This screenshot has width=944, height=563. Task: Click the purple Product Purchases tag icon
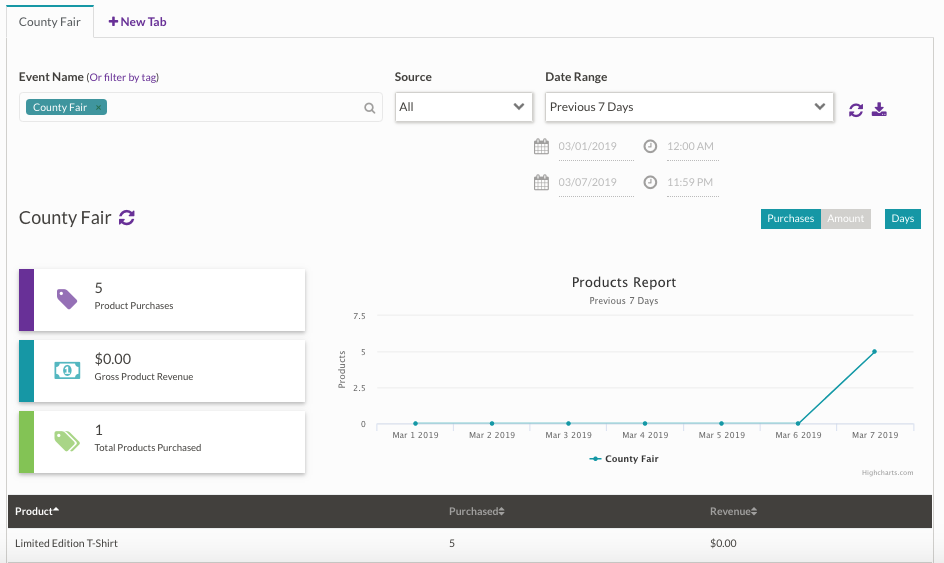click(67, 298)
